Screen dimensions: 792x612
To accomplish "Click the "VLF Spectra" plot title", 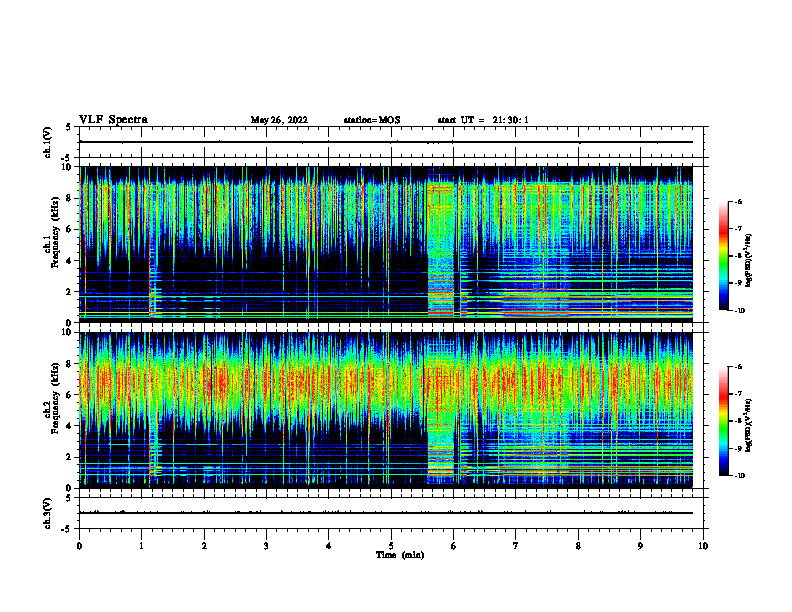I will (113, 120).
